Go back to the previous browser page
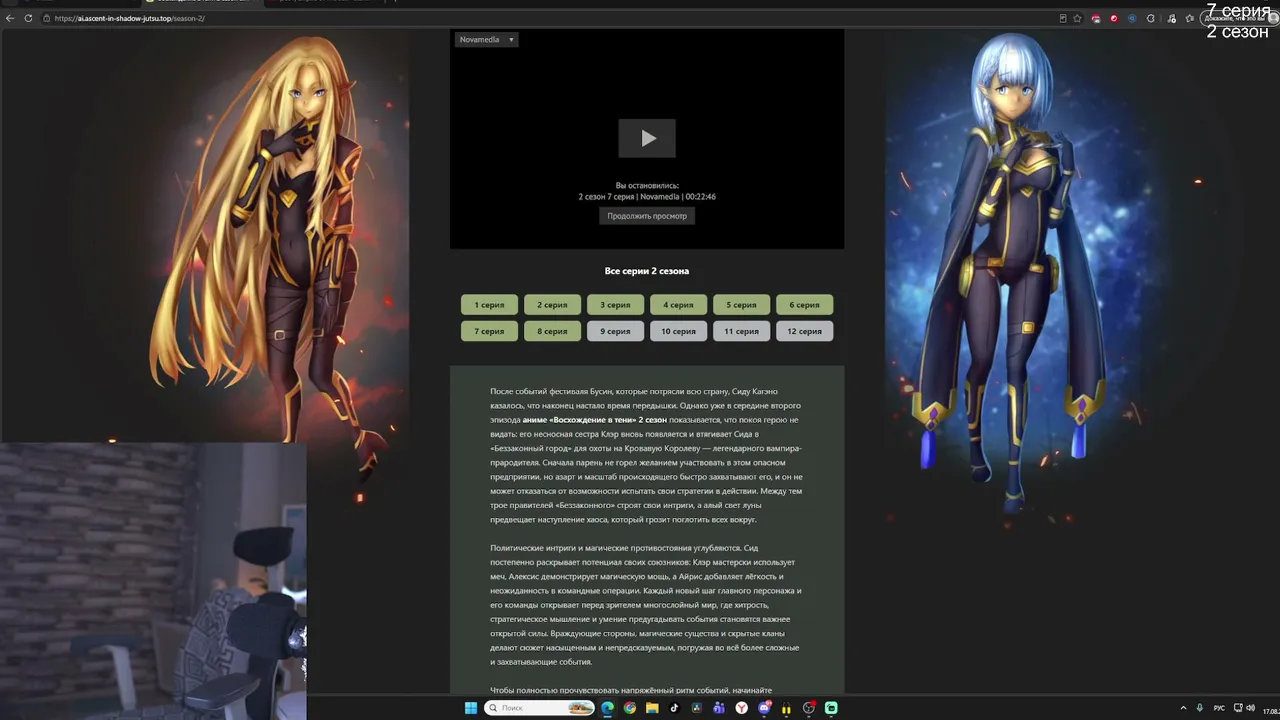 click(x=10, y=18)
